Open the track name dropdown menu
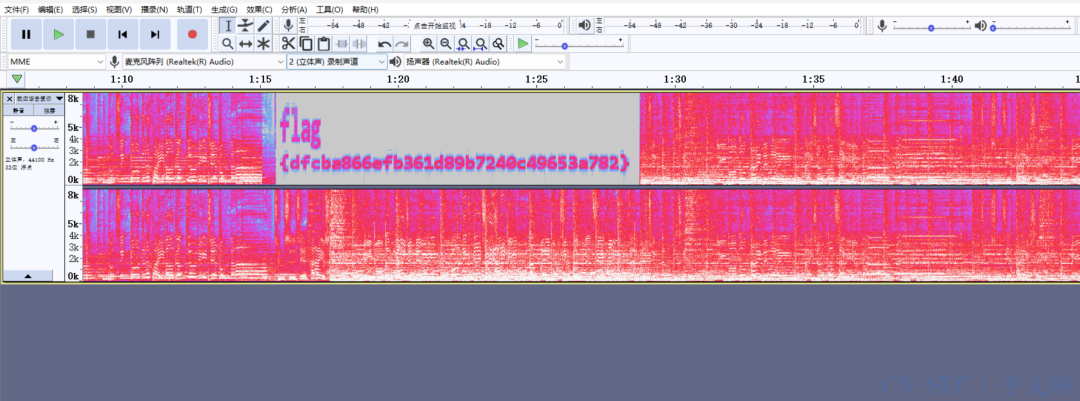 click(38, 98)
